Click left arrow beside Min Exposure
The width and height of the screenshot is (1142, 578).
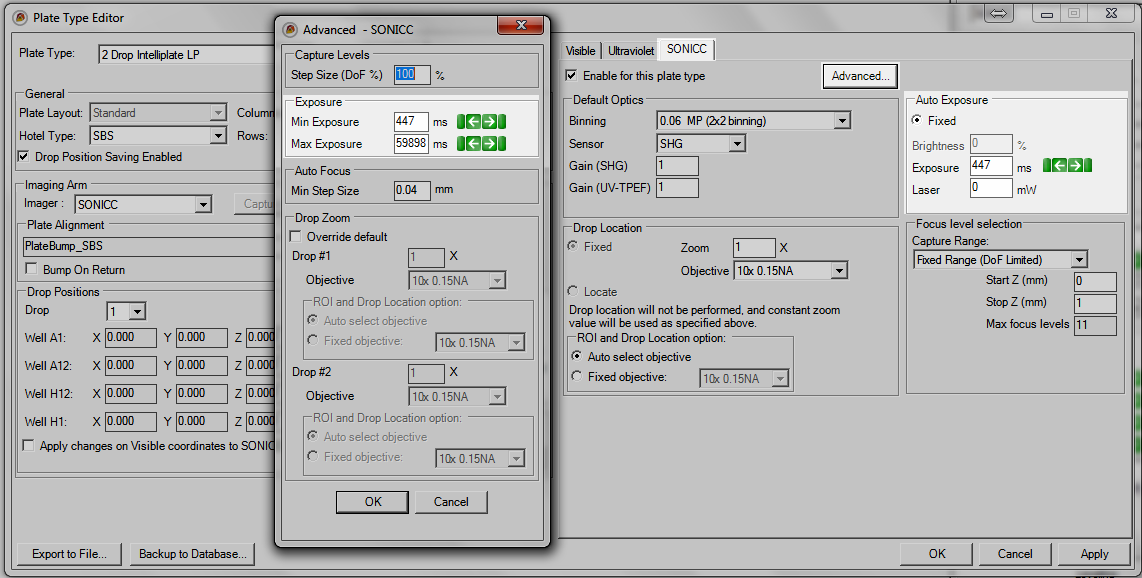coord(474,122)
